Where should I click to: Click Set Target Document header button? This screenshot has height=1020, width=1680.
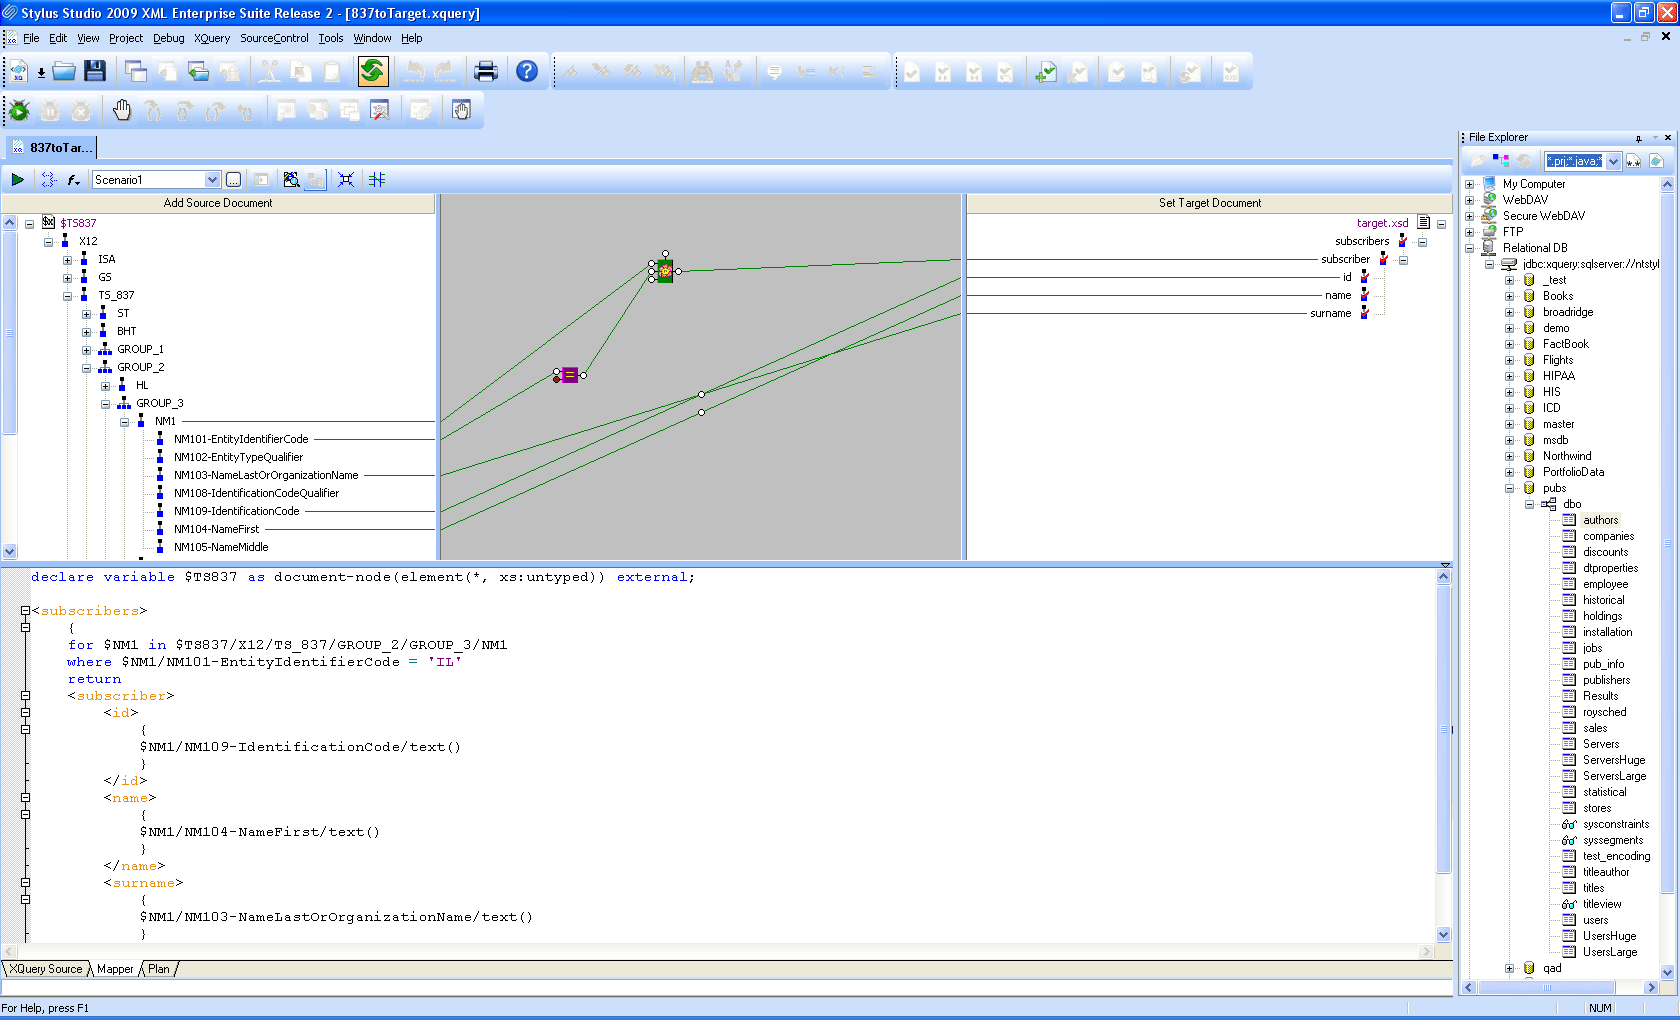tap(1209, 203)
